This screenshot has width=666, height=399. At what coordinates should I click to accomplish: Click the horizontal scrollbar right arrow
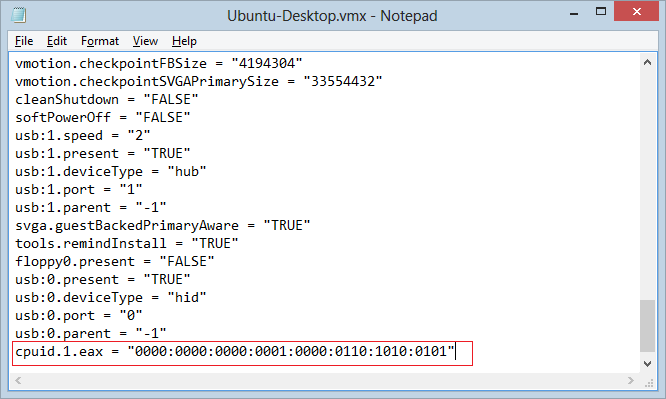coord(631,380)
